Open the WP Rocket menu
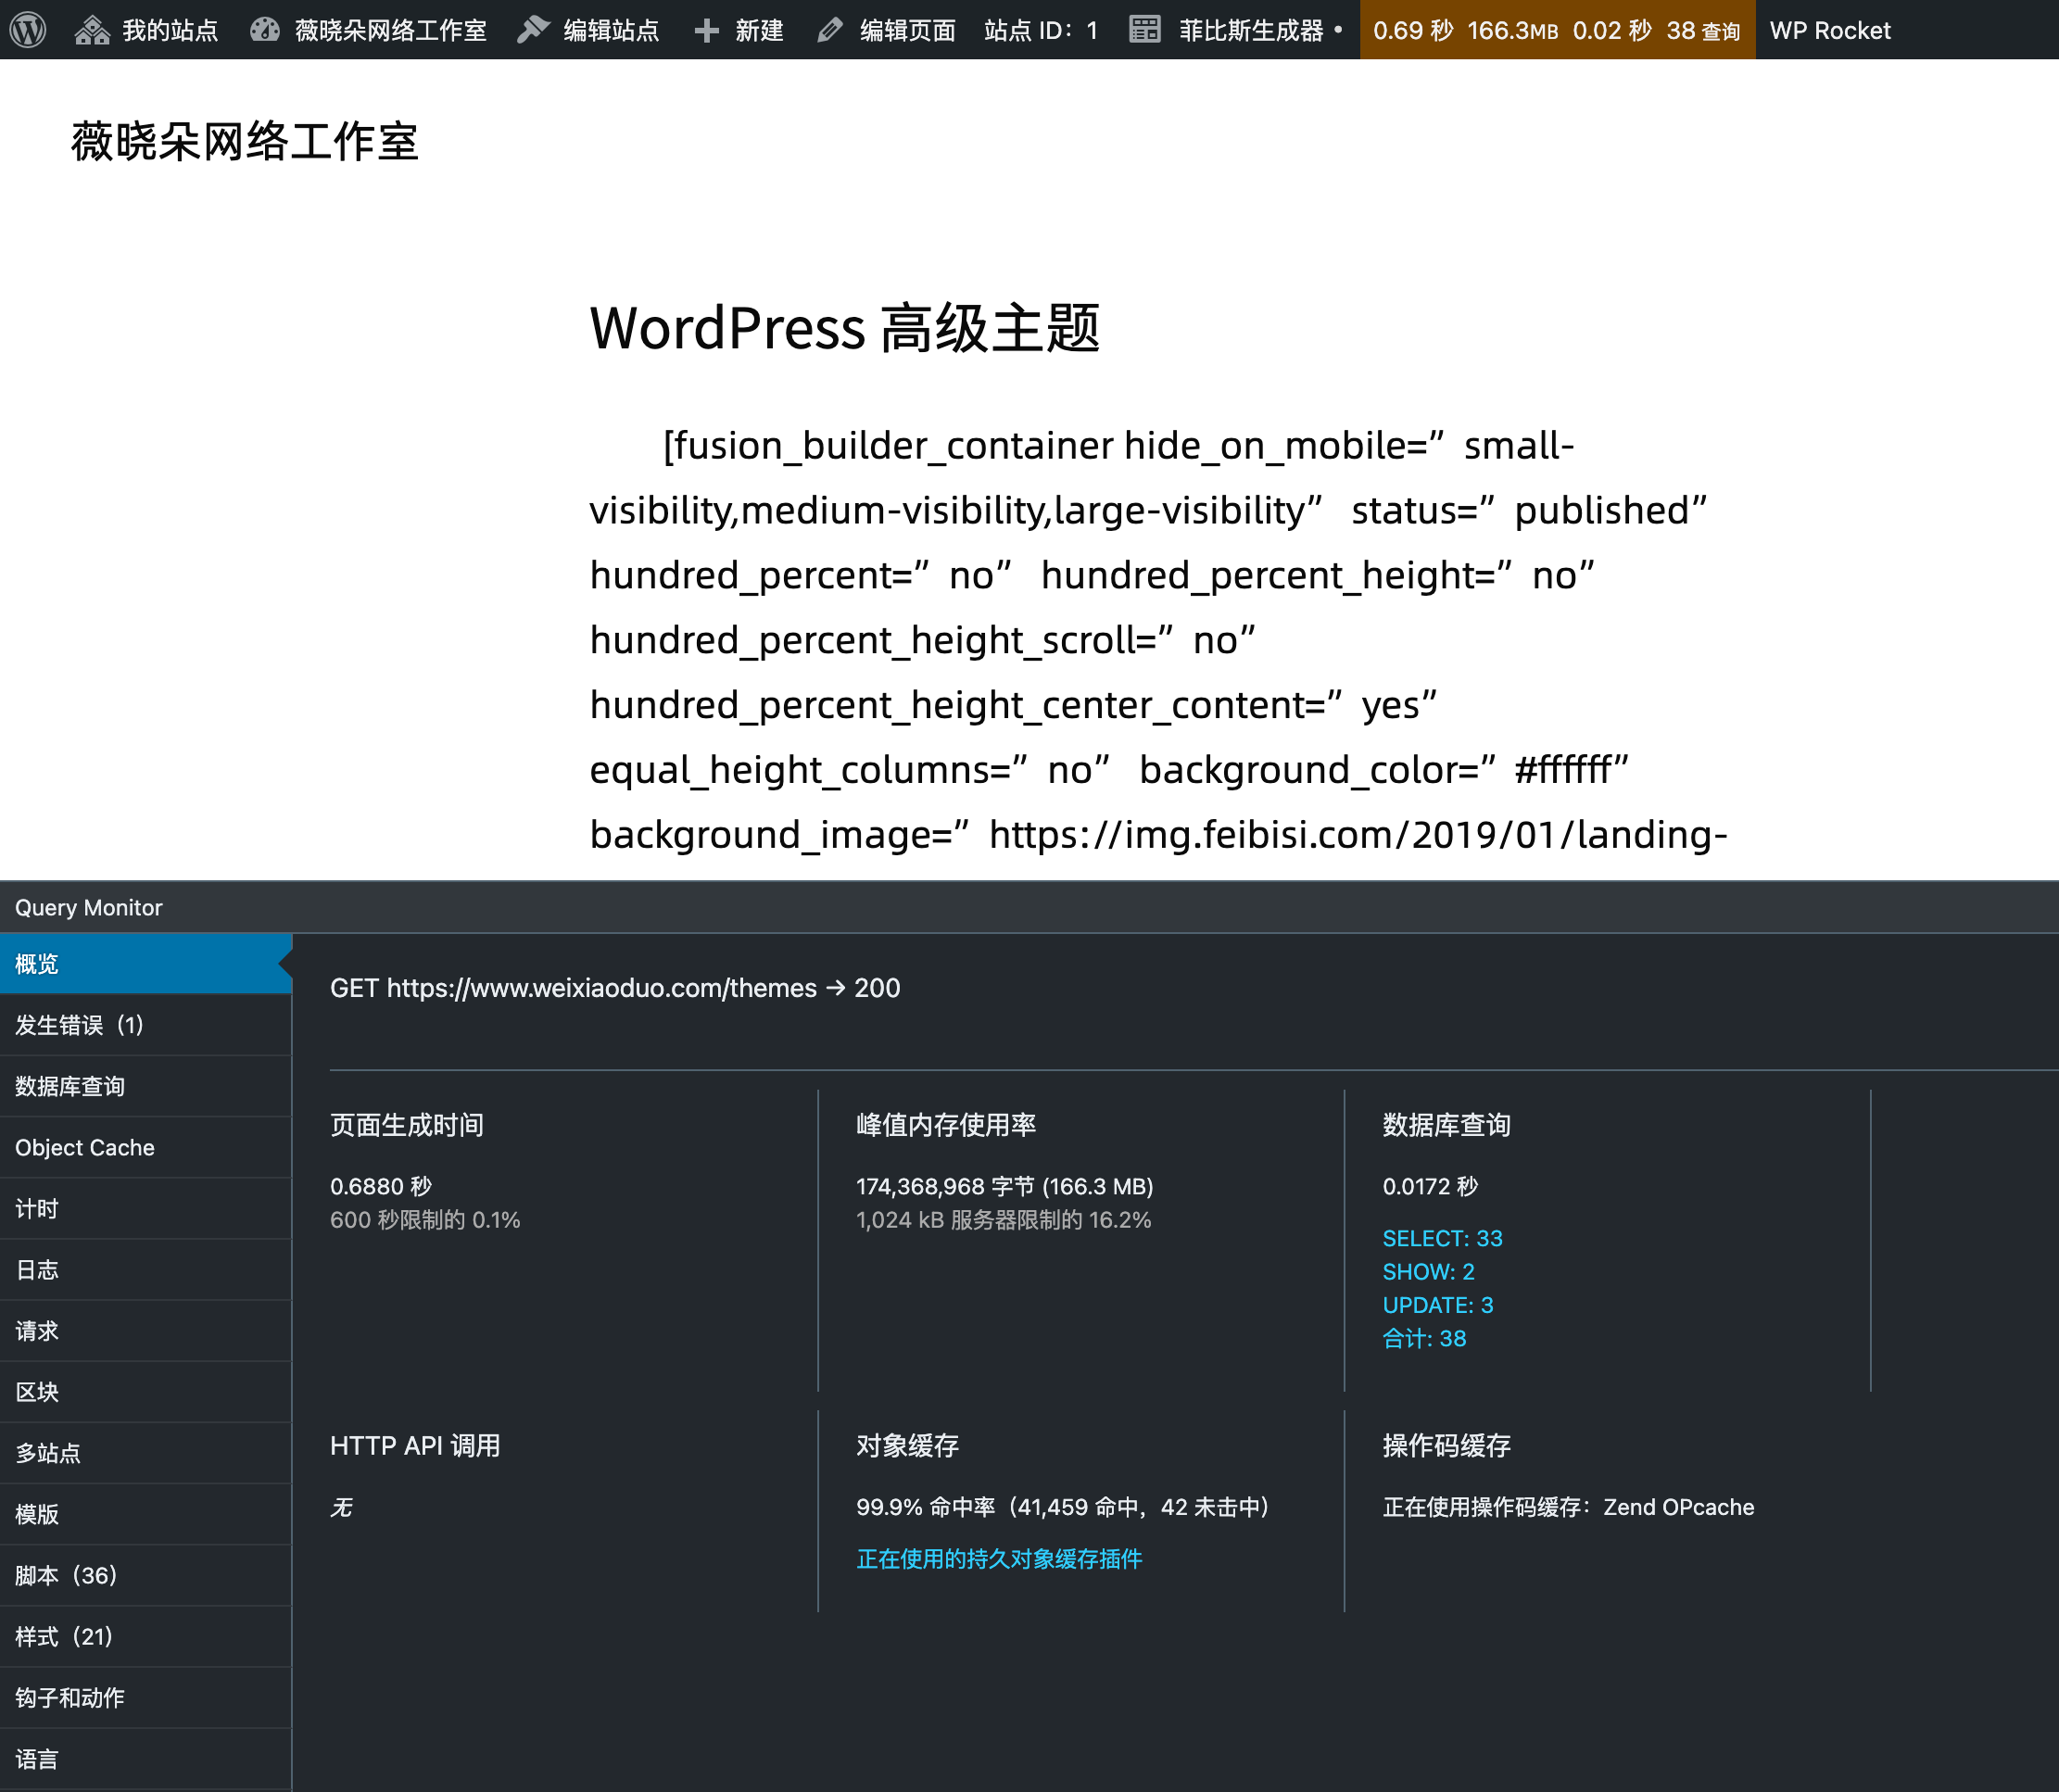 click(x=1829, y=30)
